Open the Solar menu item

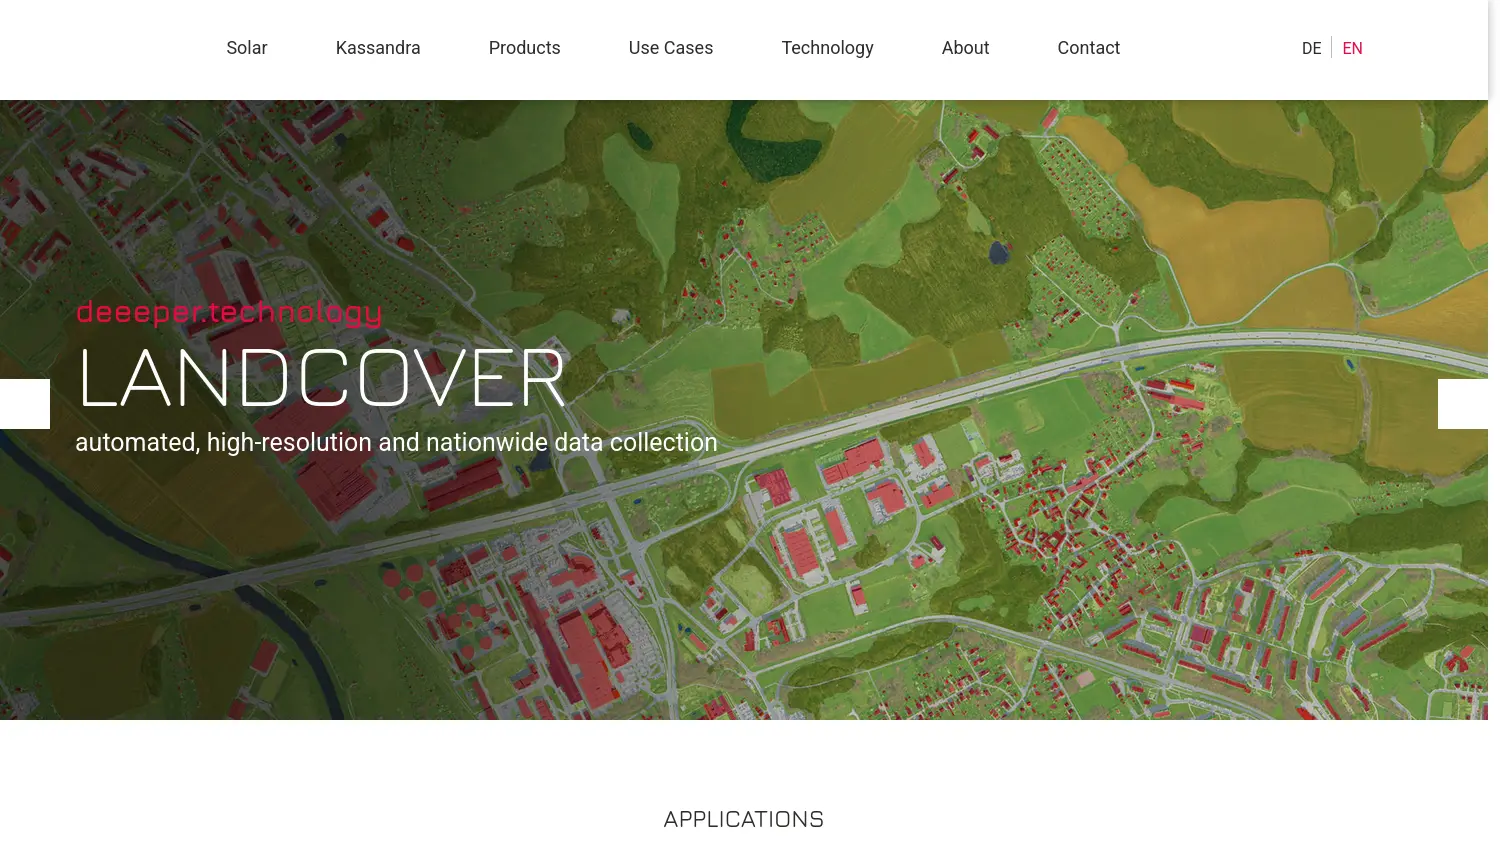point(246,48)
